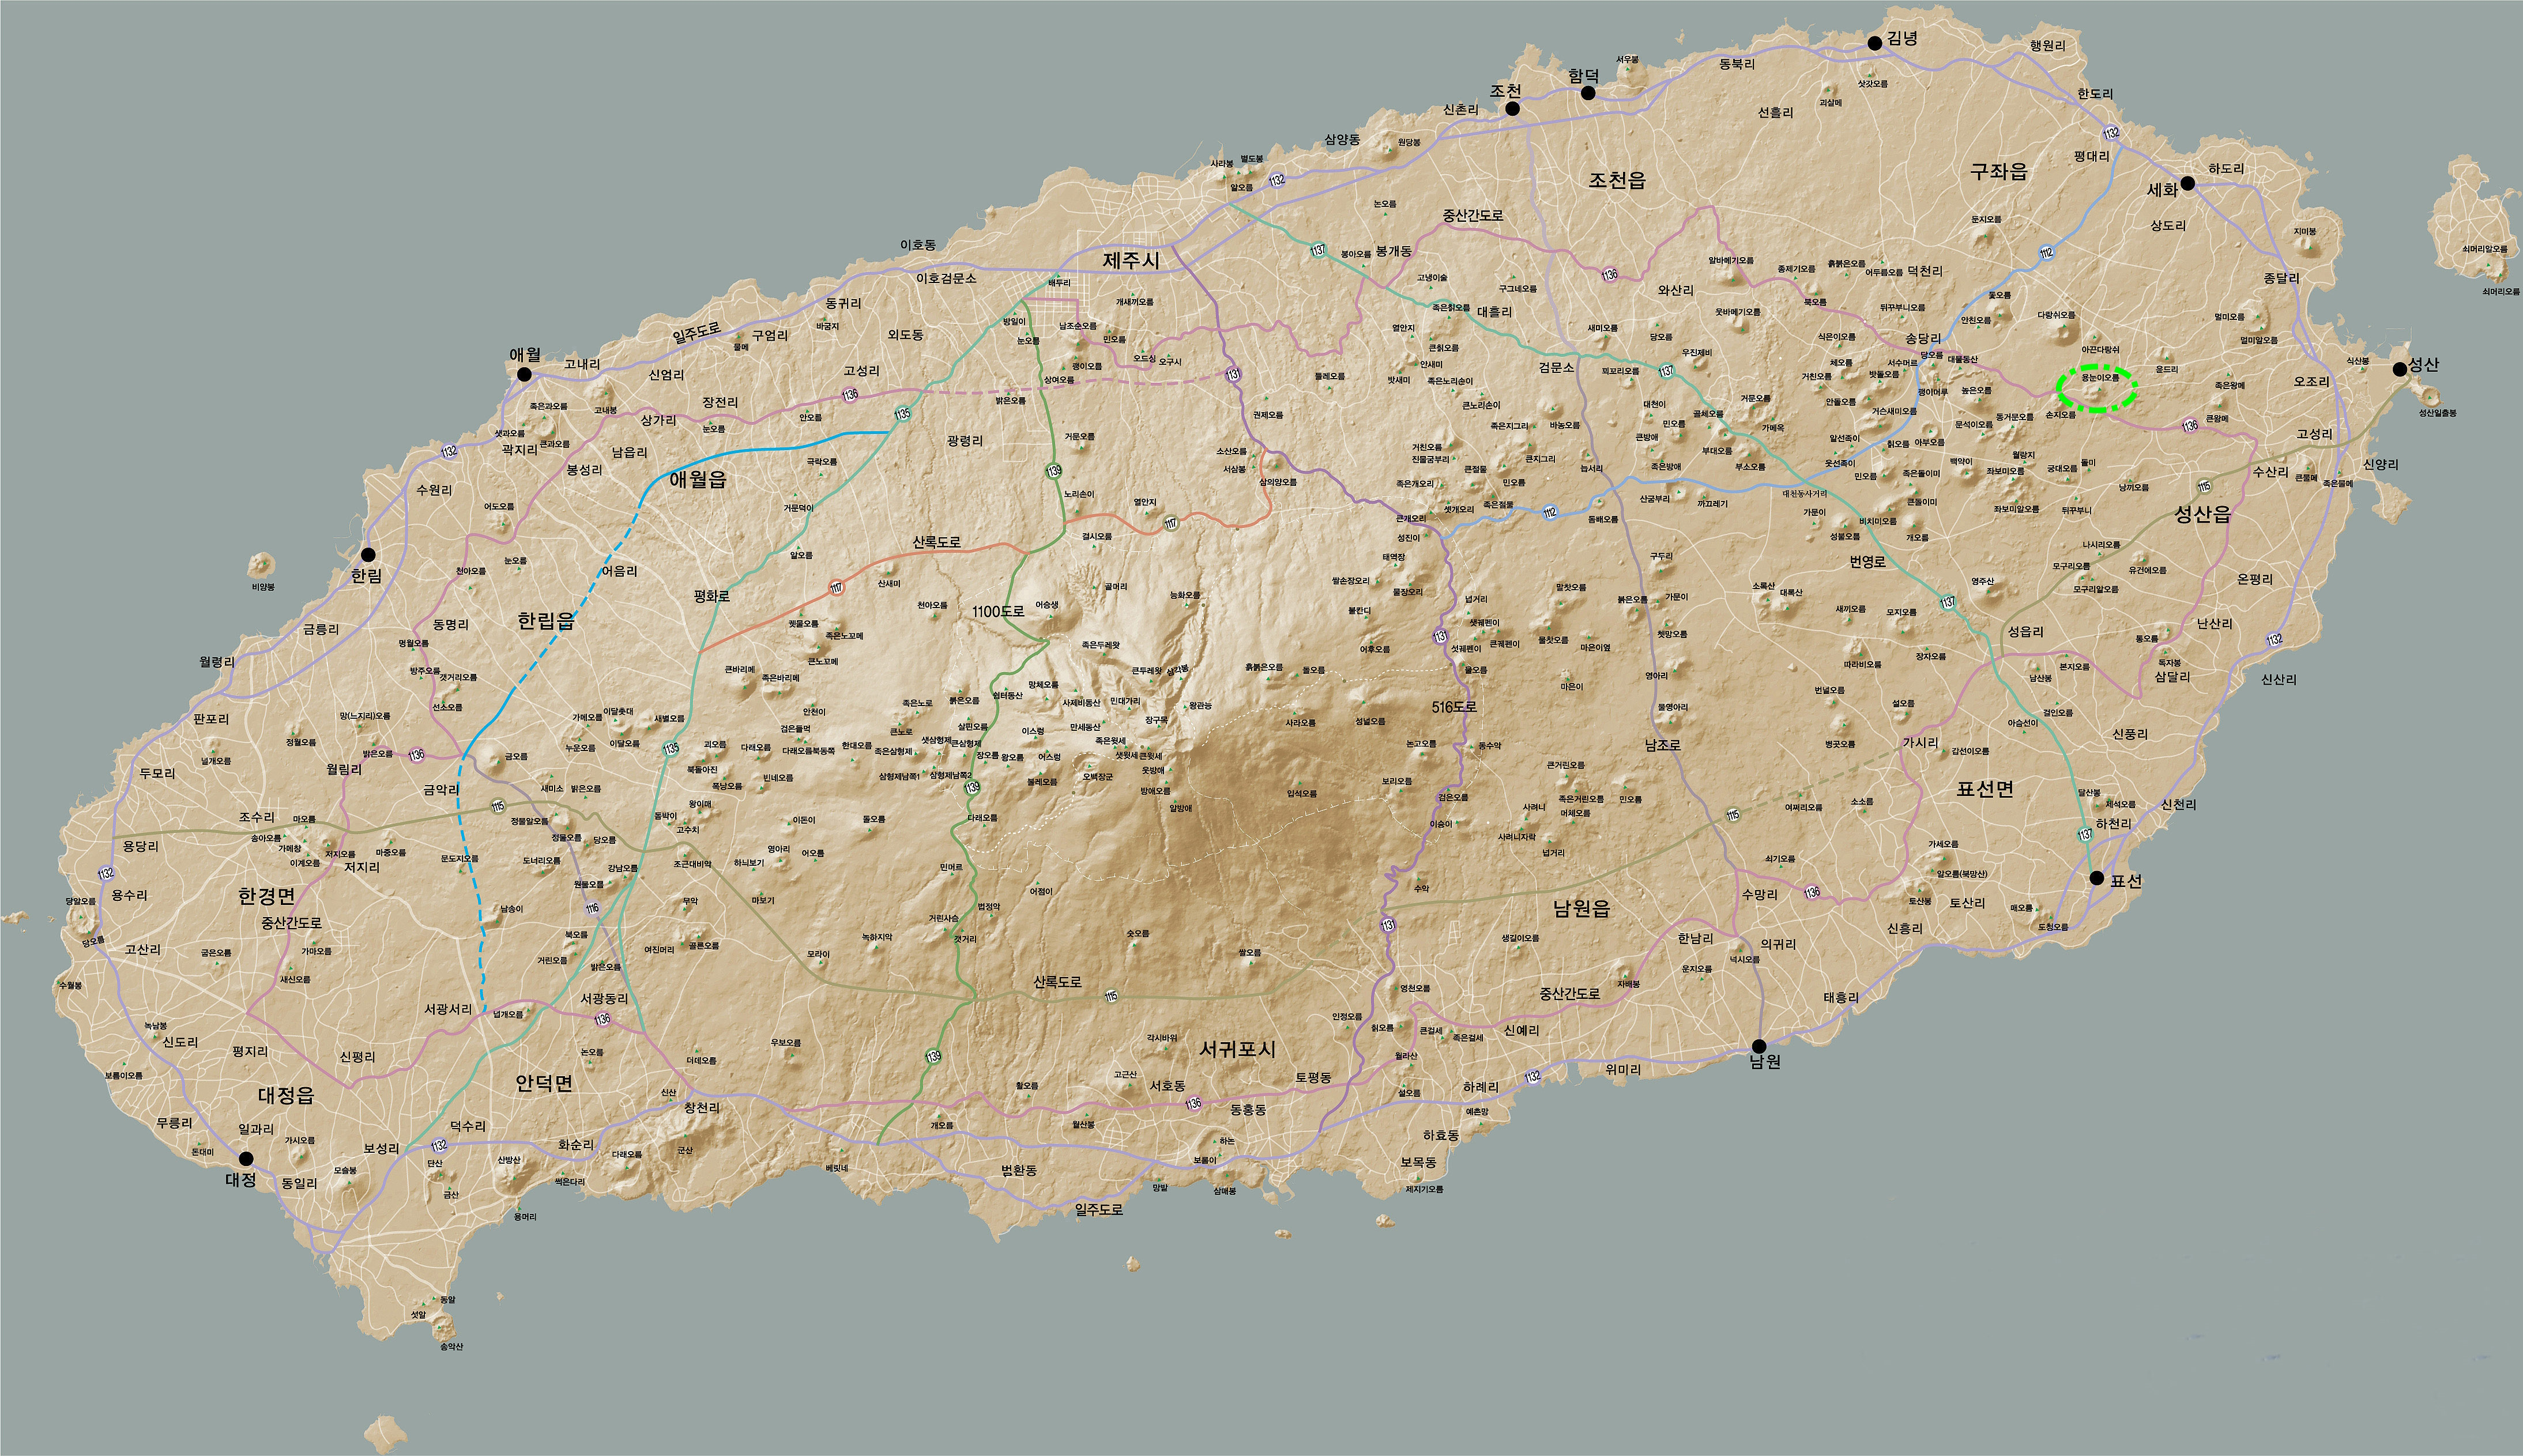Click the 제주시 city label

(1131, 261)
